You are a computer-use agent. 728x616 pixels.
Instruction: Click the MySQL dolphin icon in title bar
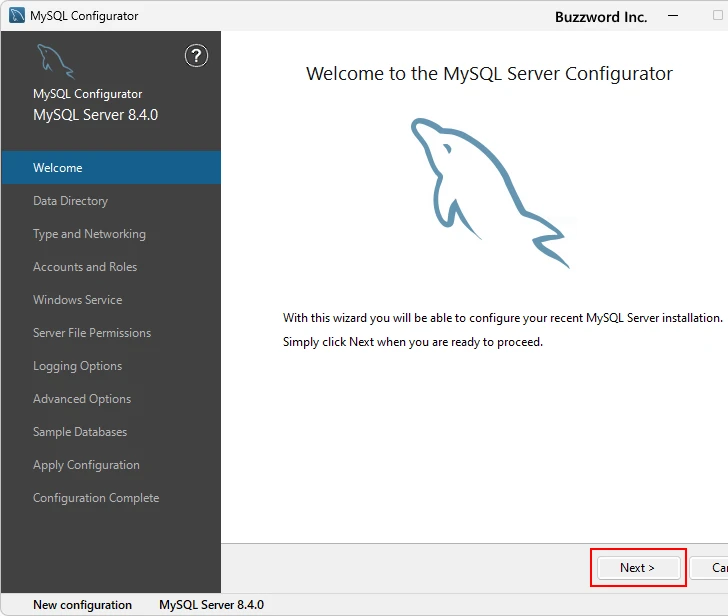[x=17, y=15]
